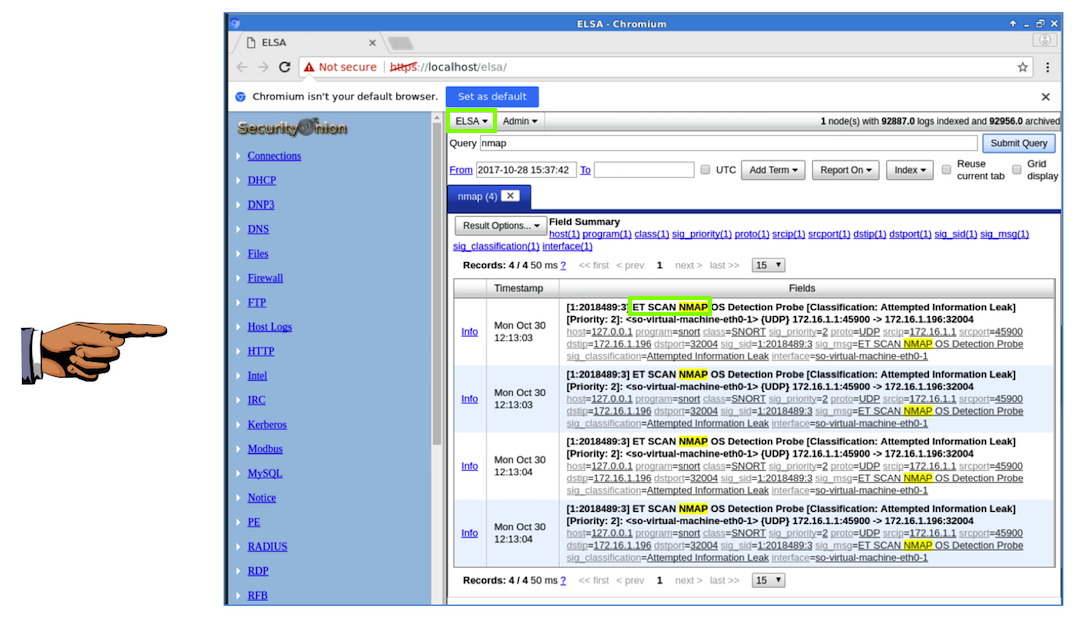1080x627 pixels.
Task: Close the nmap (4) results tab
Action: coord(509,196)
